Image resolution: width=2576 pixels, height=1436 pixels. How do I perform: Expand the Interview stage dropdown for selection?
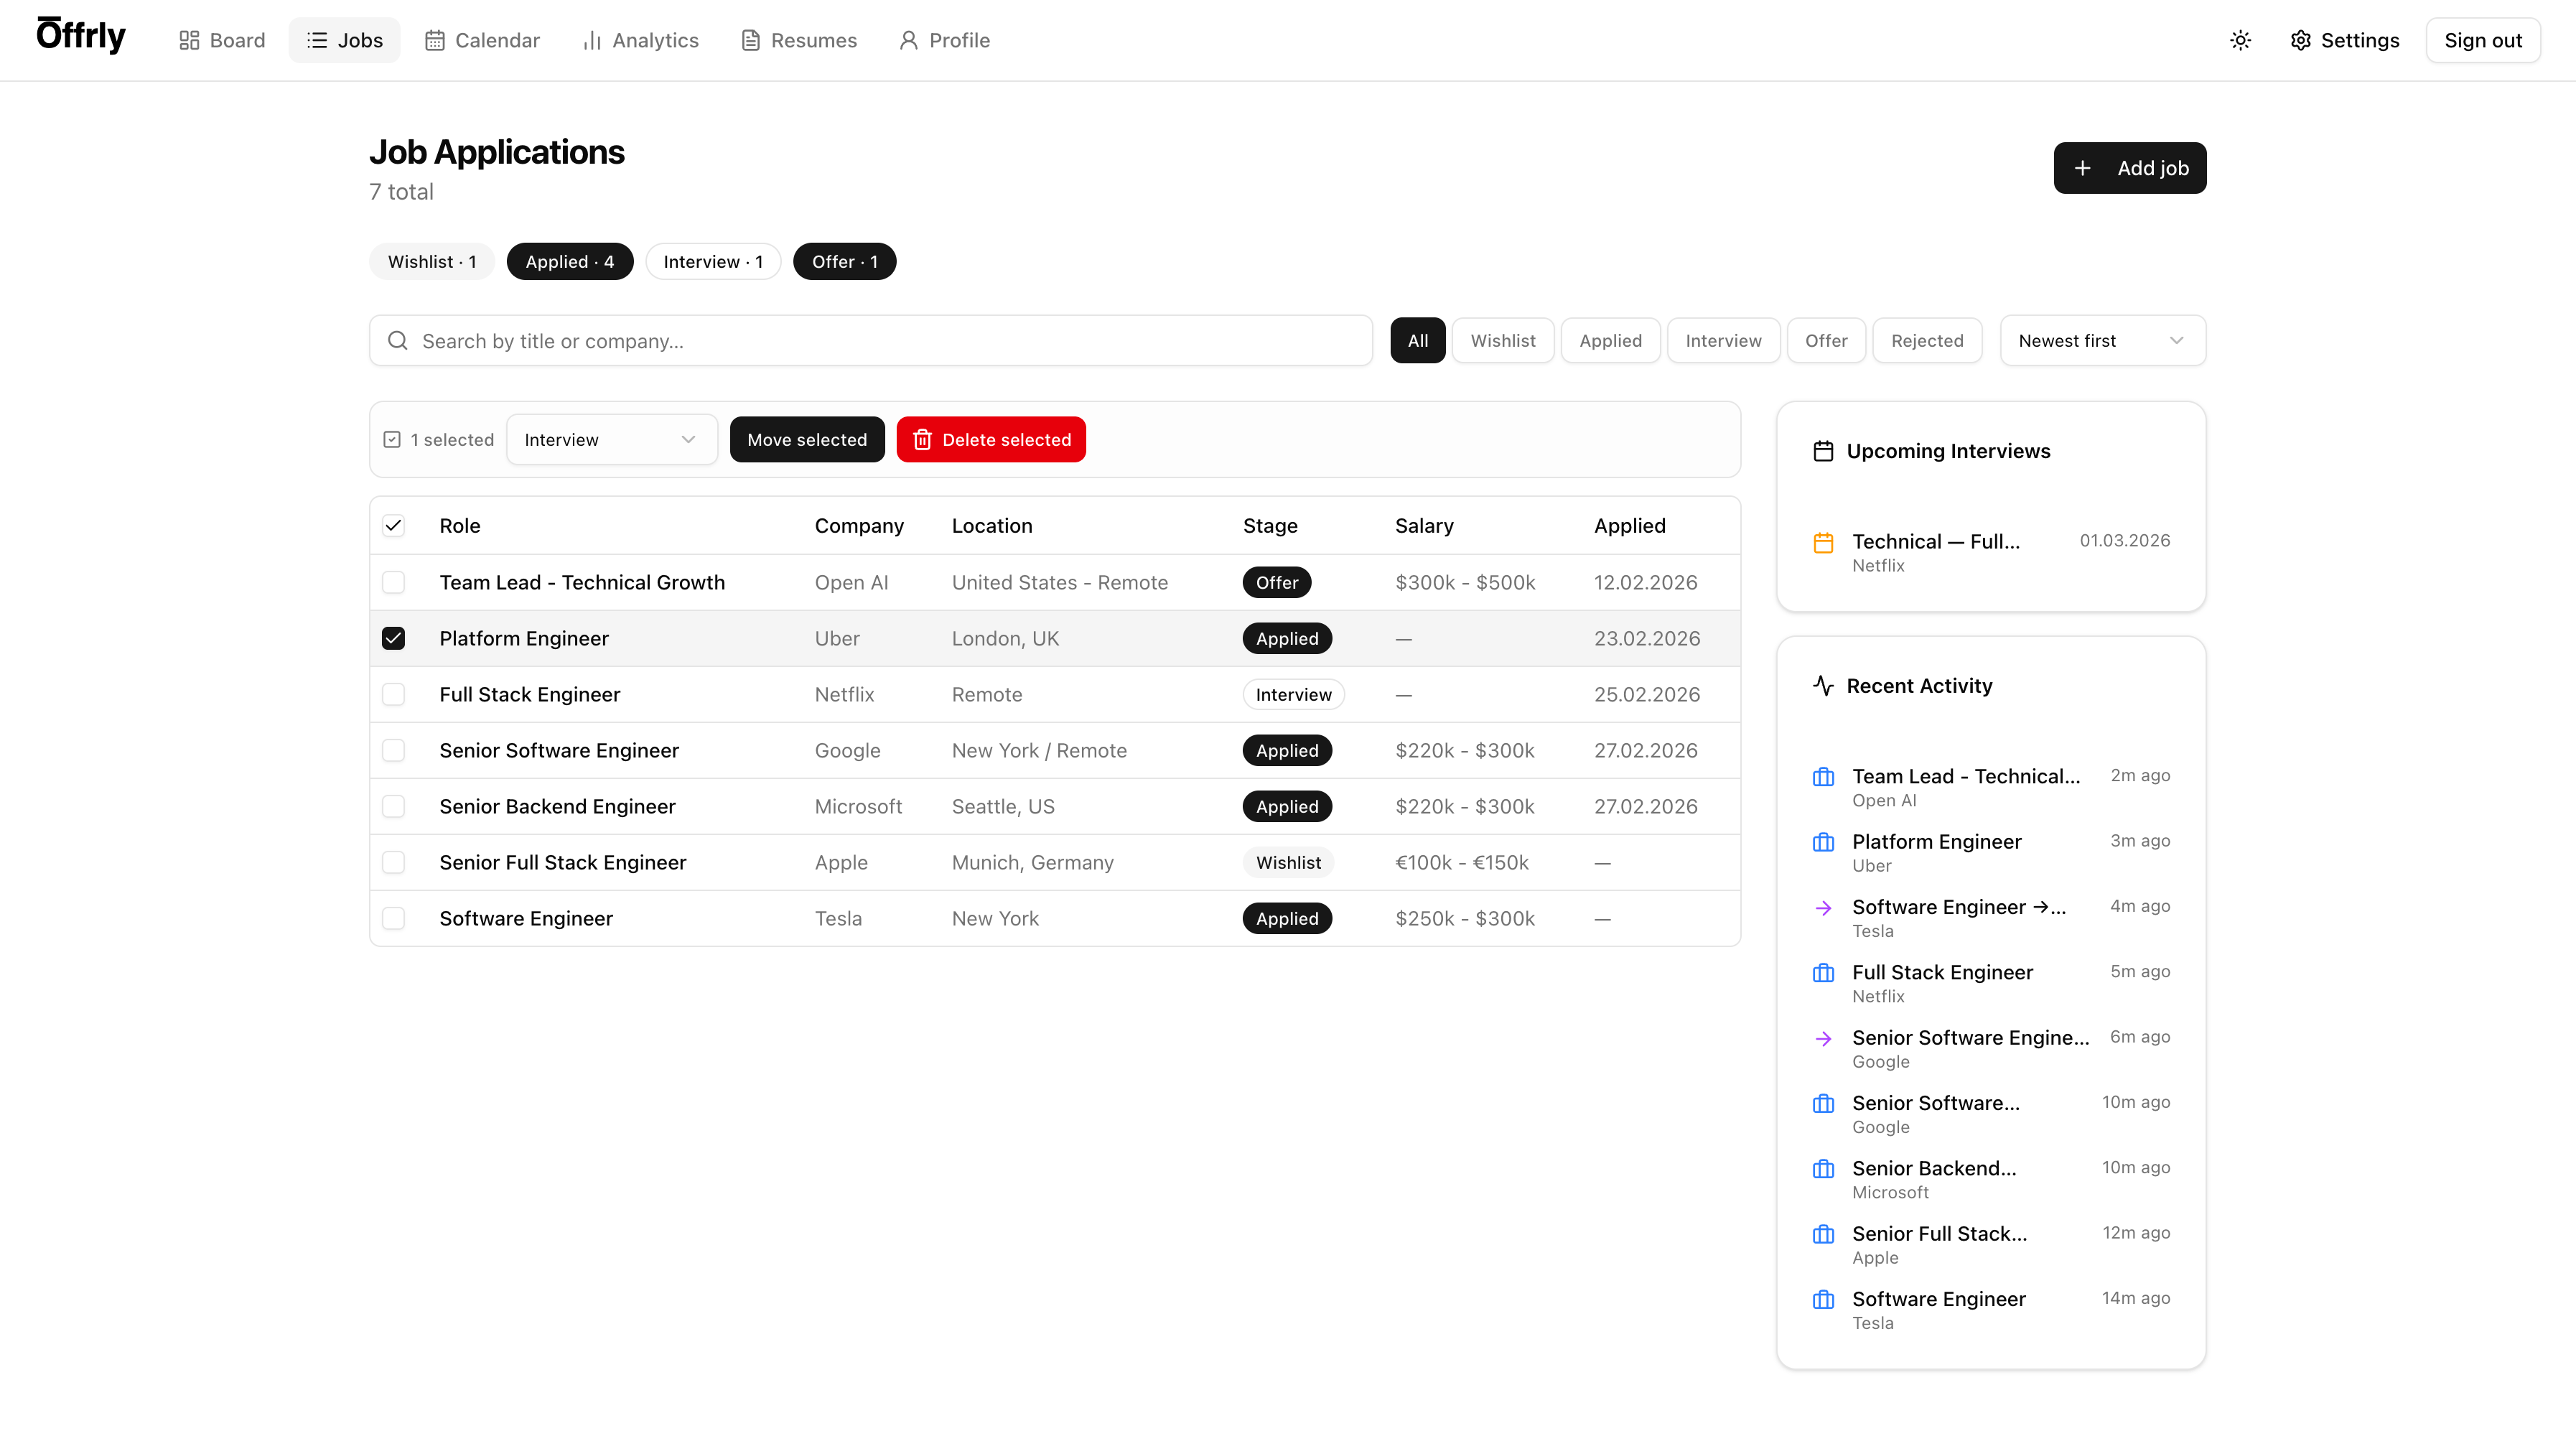point(611,440)
